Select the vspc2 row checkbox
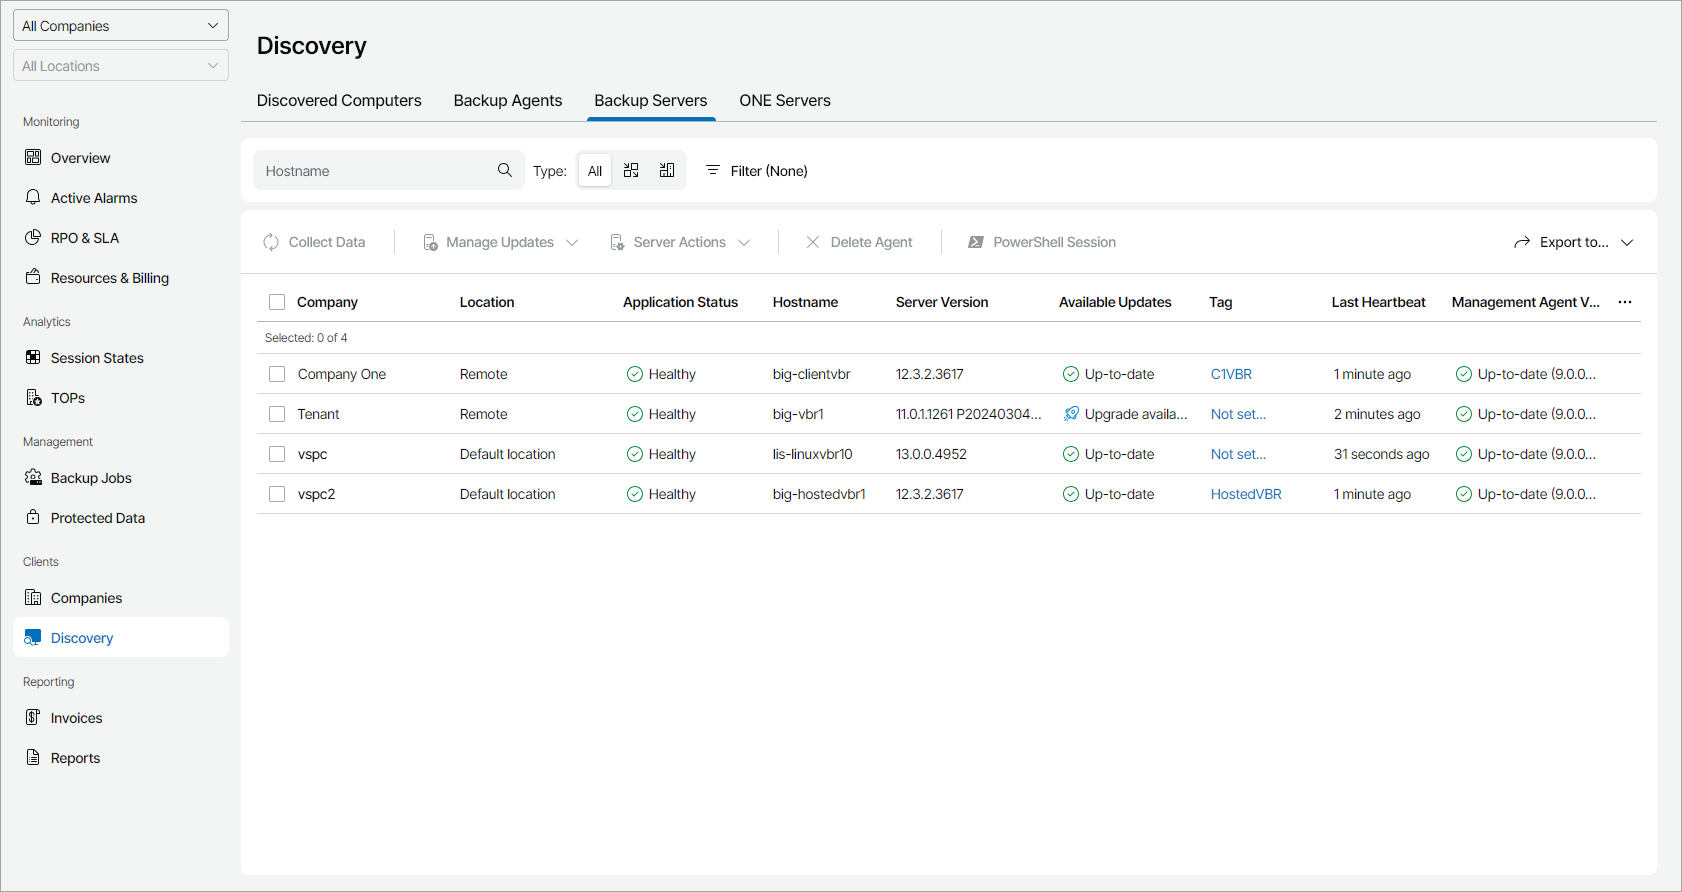The width and height of the screenshot is (1682, 892). pos(277,494)
